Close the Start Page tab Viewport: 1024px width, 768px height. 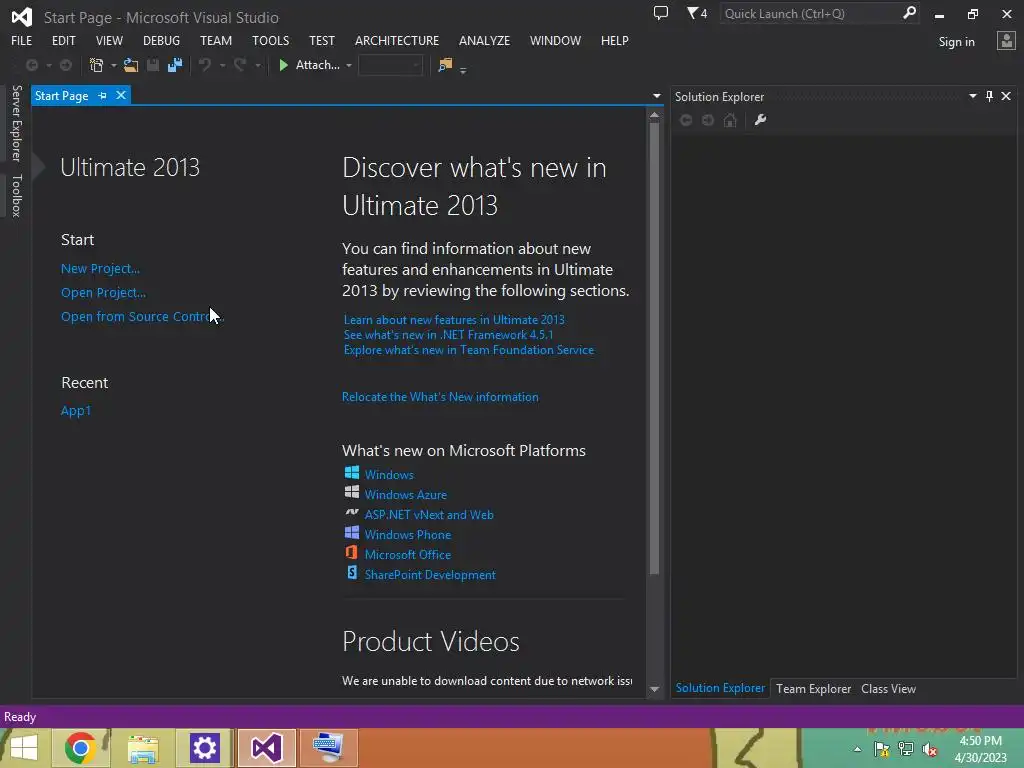click(121, 95)
